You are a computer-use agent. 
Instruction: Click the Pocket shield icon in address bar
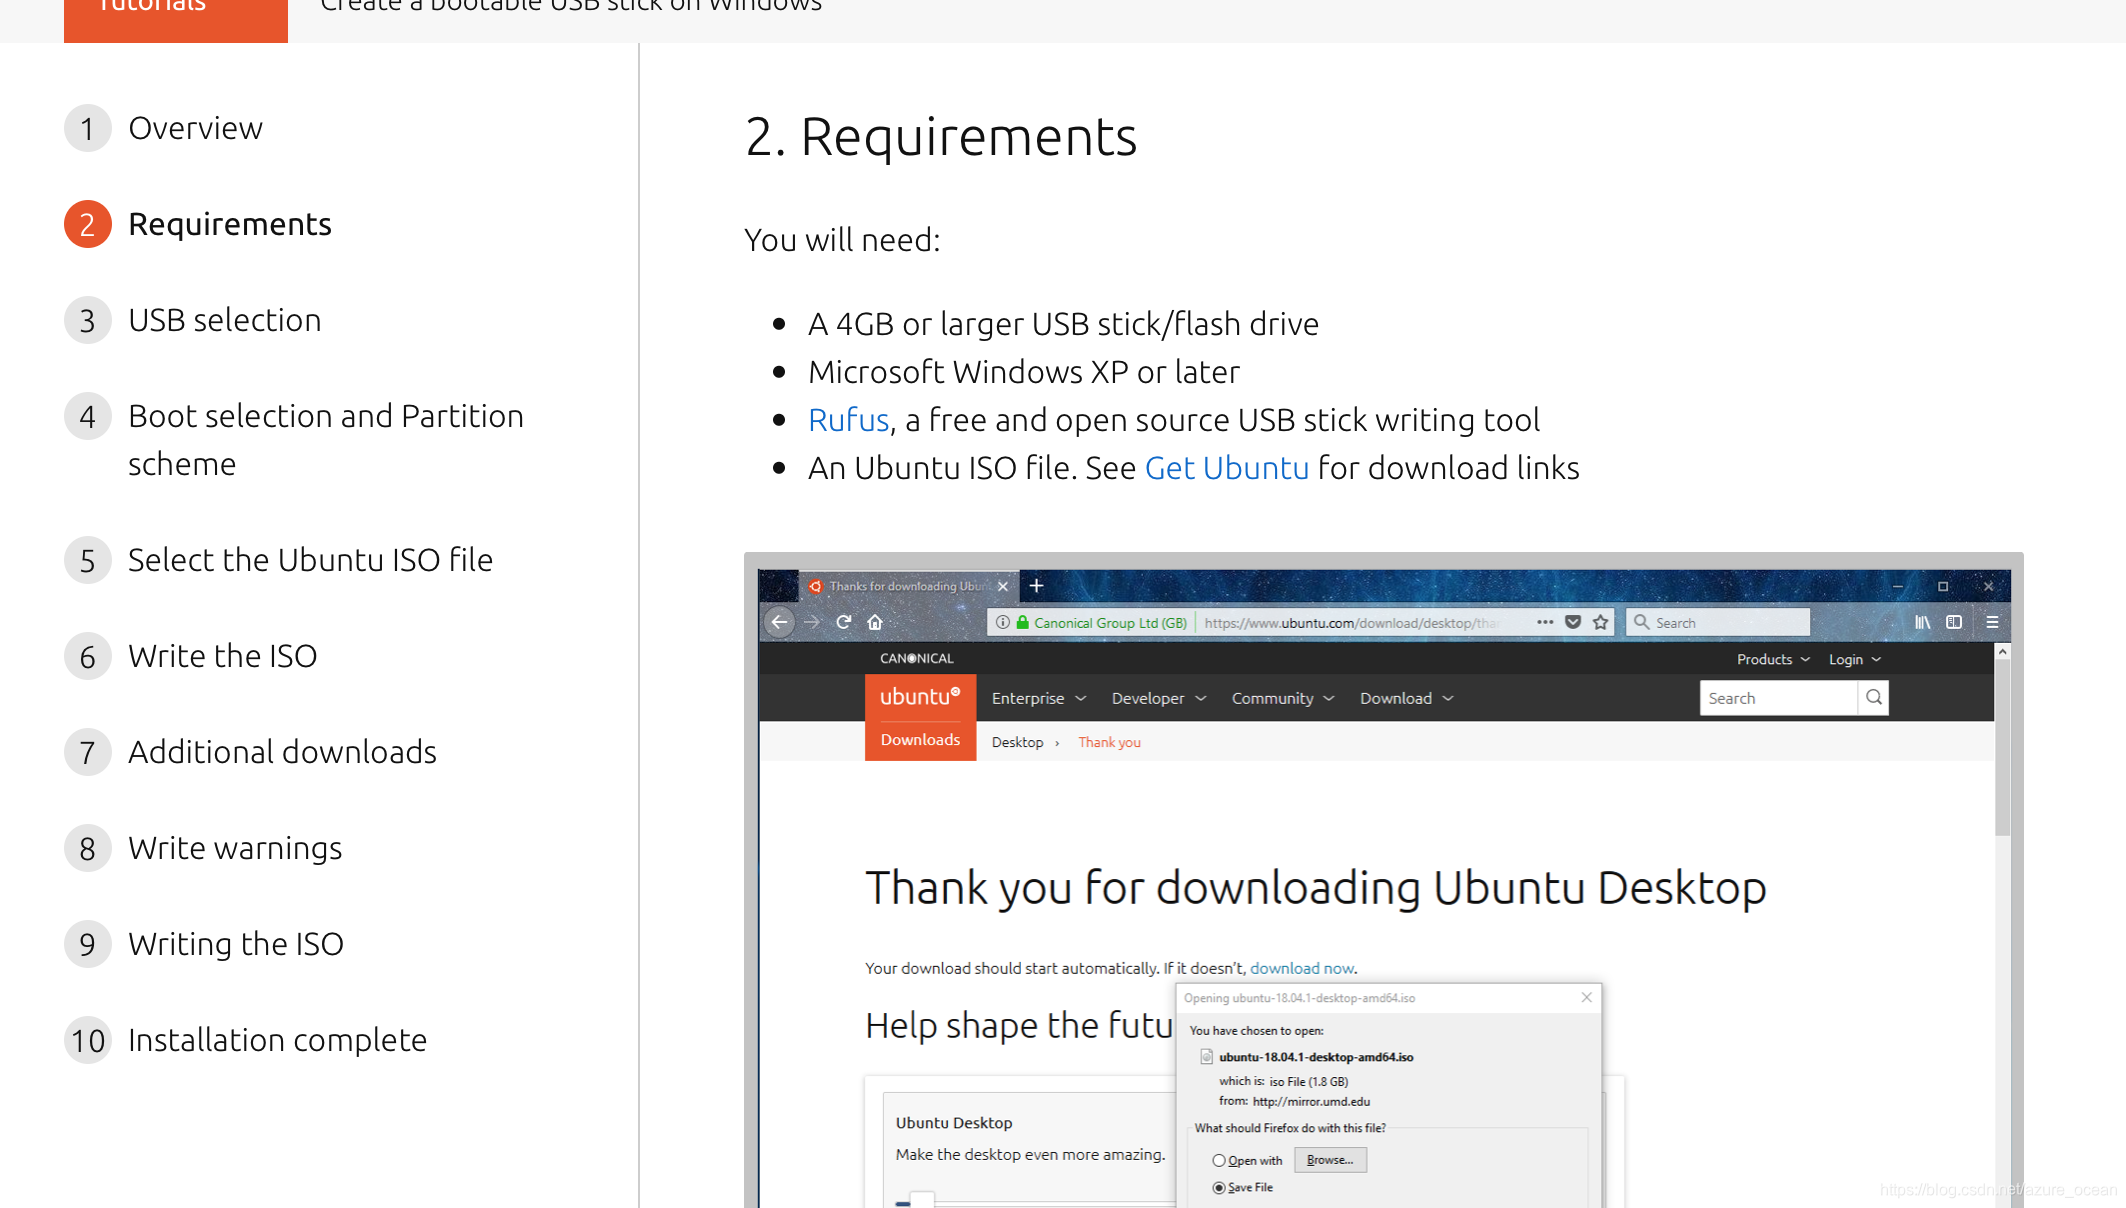tap(1573, 622)
